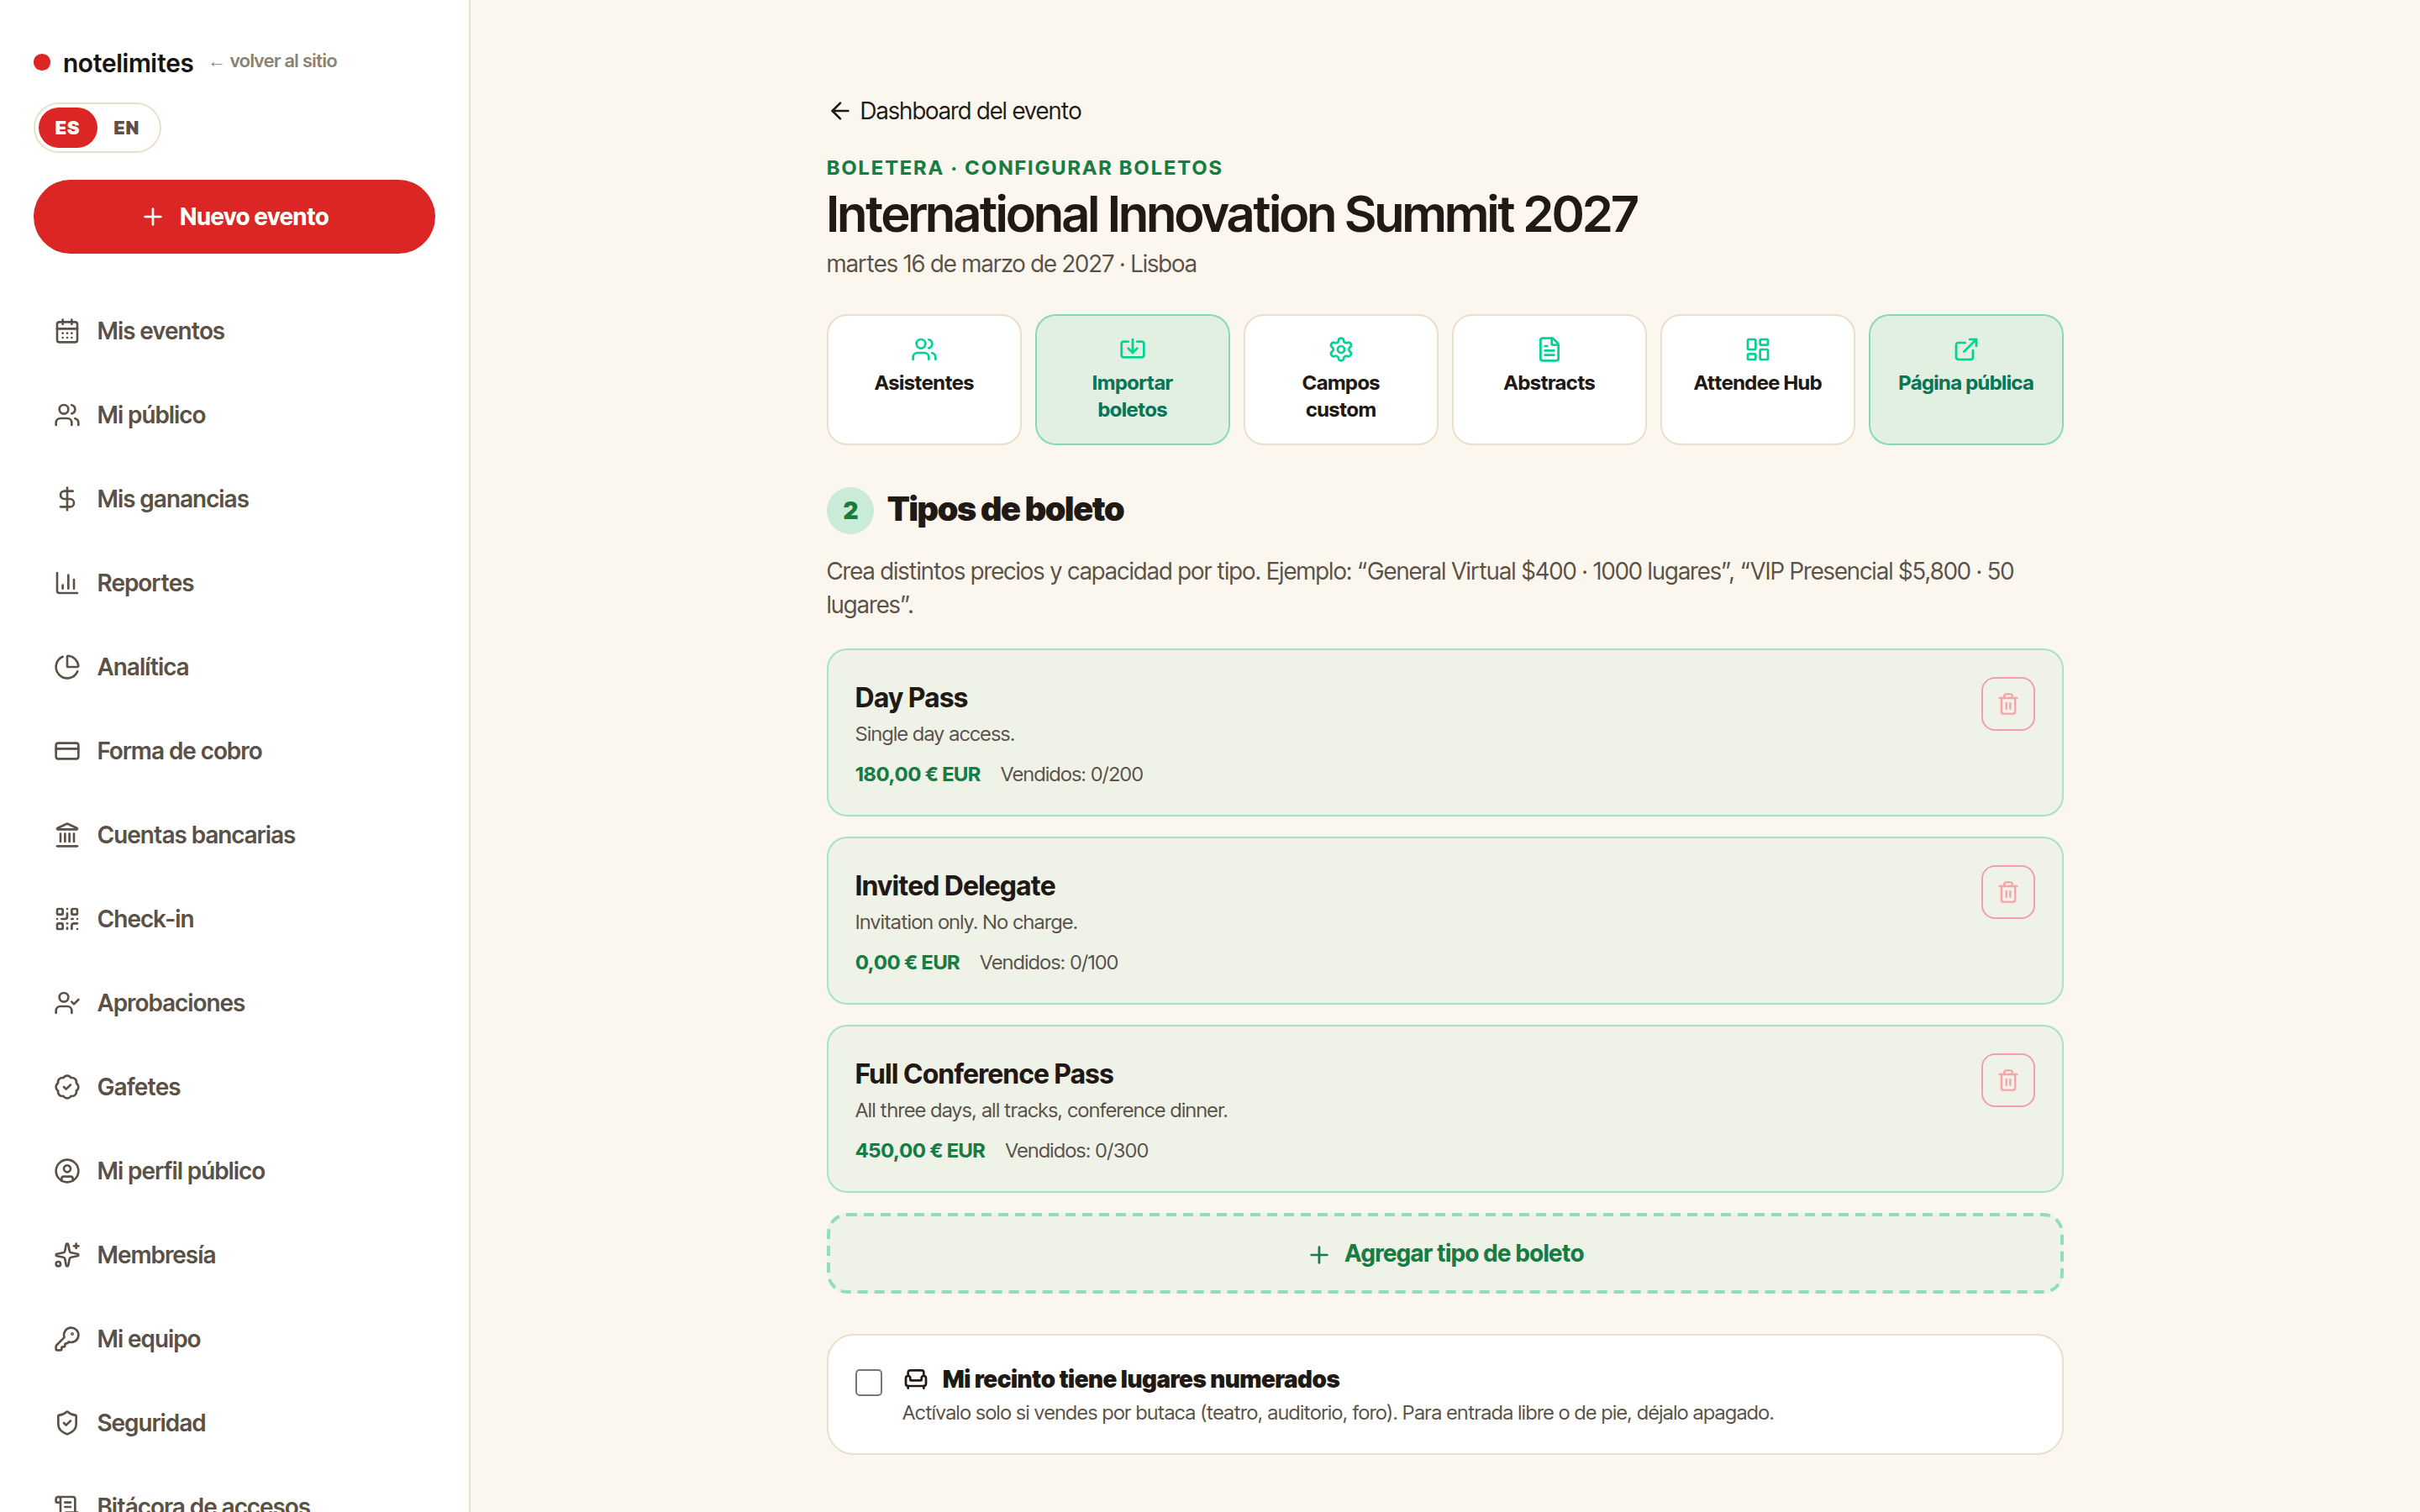
Task: Enable numbered seating checkbox
Action: pyautogui.click(x=868, y=1382)
